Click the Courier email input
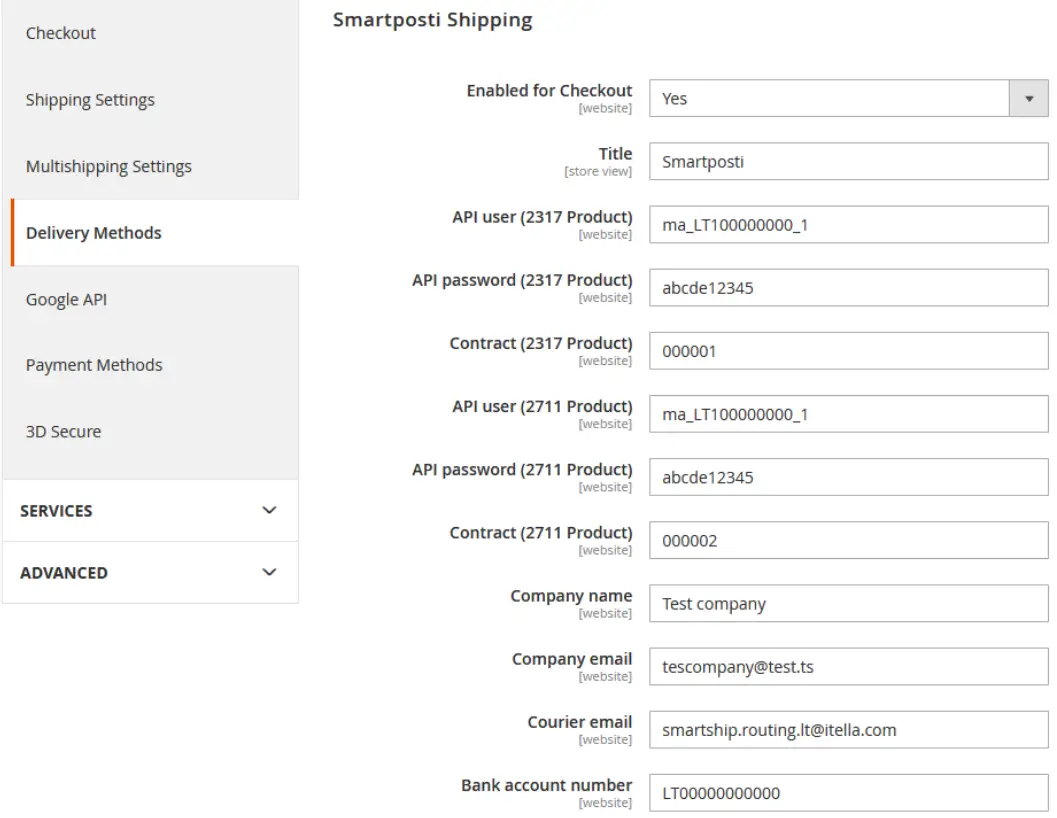The width and height of the screenshot is (1057, 818). coord(849,730)
